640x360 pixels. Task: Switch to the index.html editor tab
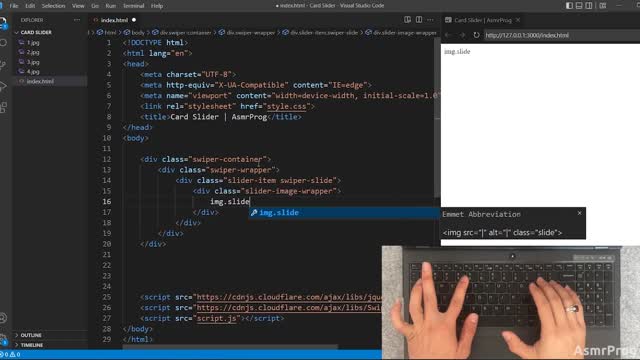coord(114,20)
